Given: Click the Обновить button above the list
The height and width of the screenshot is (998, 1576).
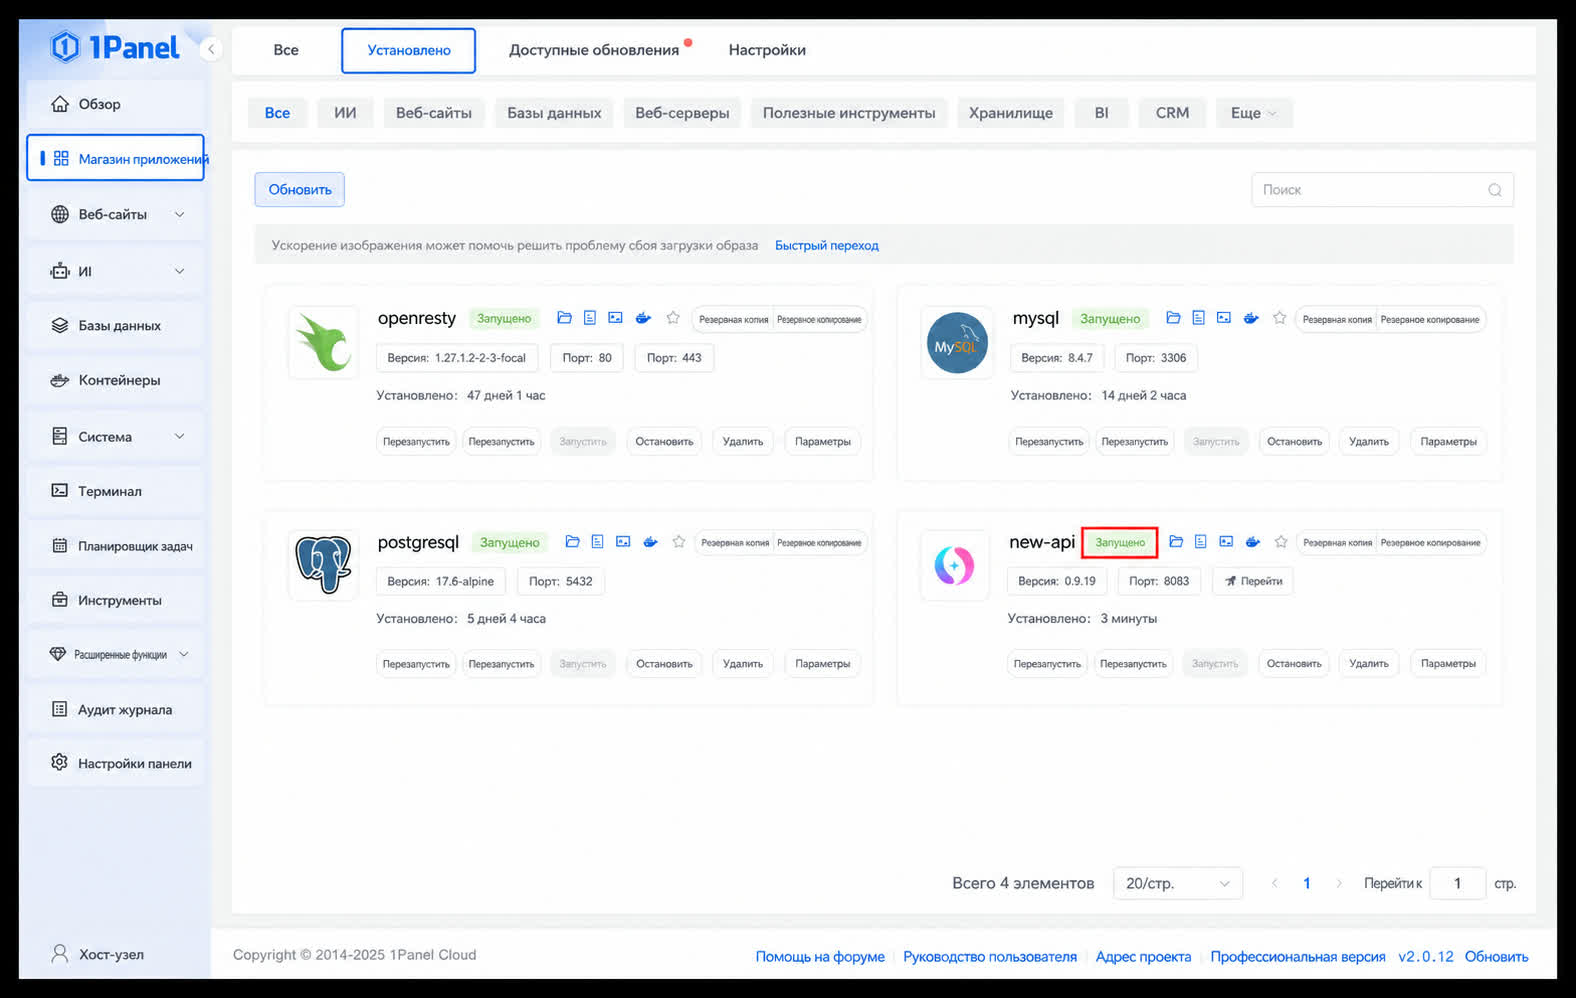Looking at the screenshot, I should pos(300,190).
